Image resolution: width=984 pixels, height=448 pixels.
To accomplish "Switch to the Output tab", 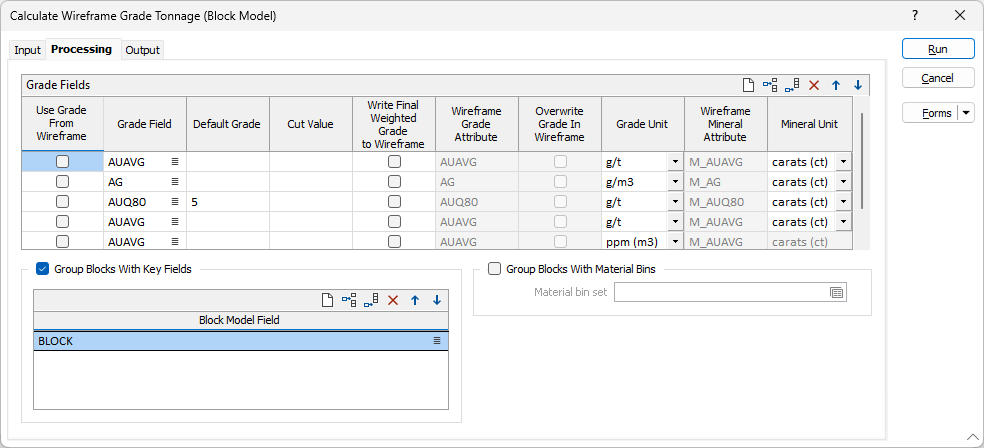I will click(142, 50).
